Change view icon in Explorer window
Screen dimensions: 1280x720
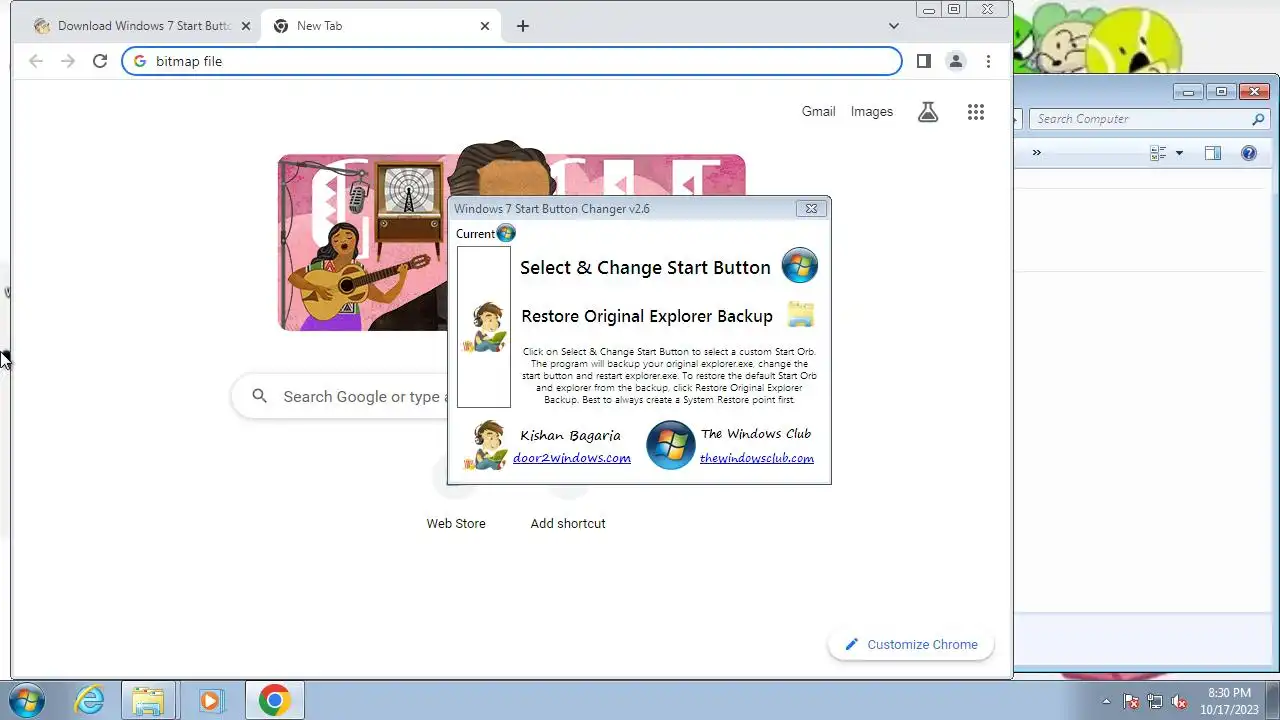pyautogui.click(x=1158, y=153)
